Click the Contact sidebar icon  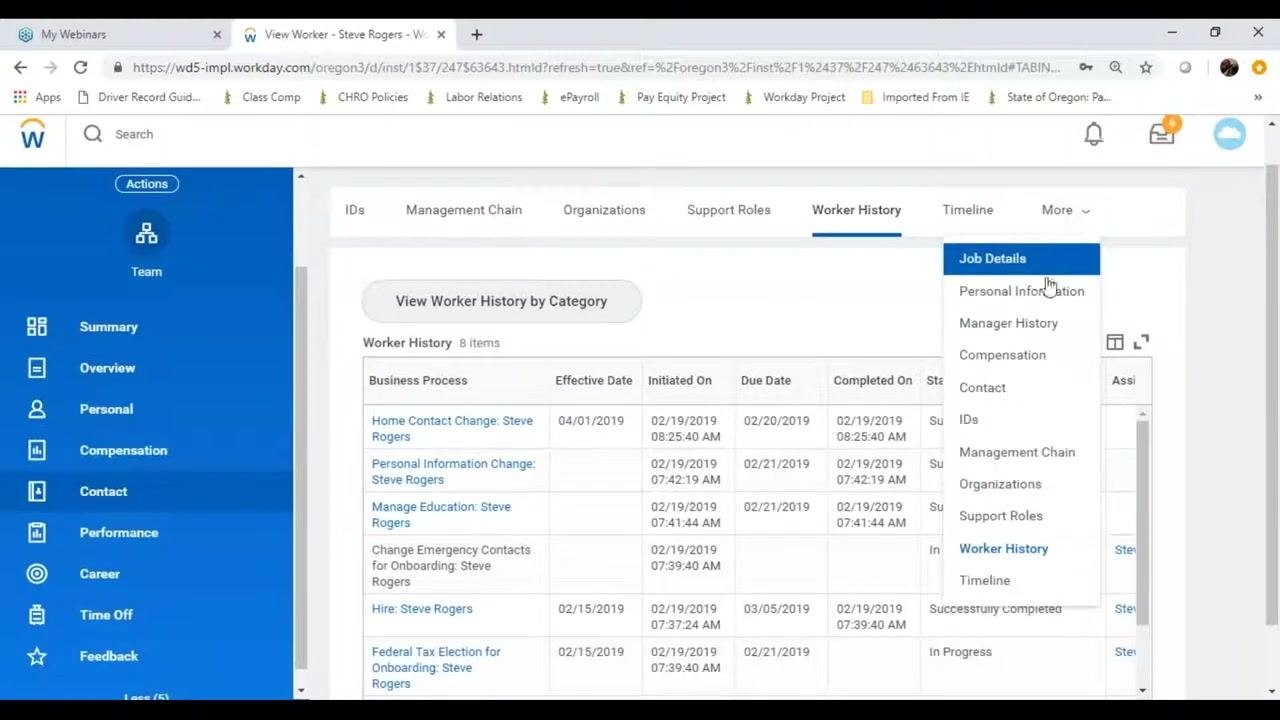[x=37, y=491]
